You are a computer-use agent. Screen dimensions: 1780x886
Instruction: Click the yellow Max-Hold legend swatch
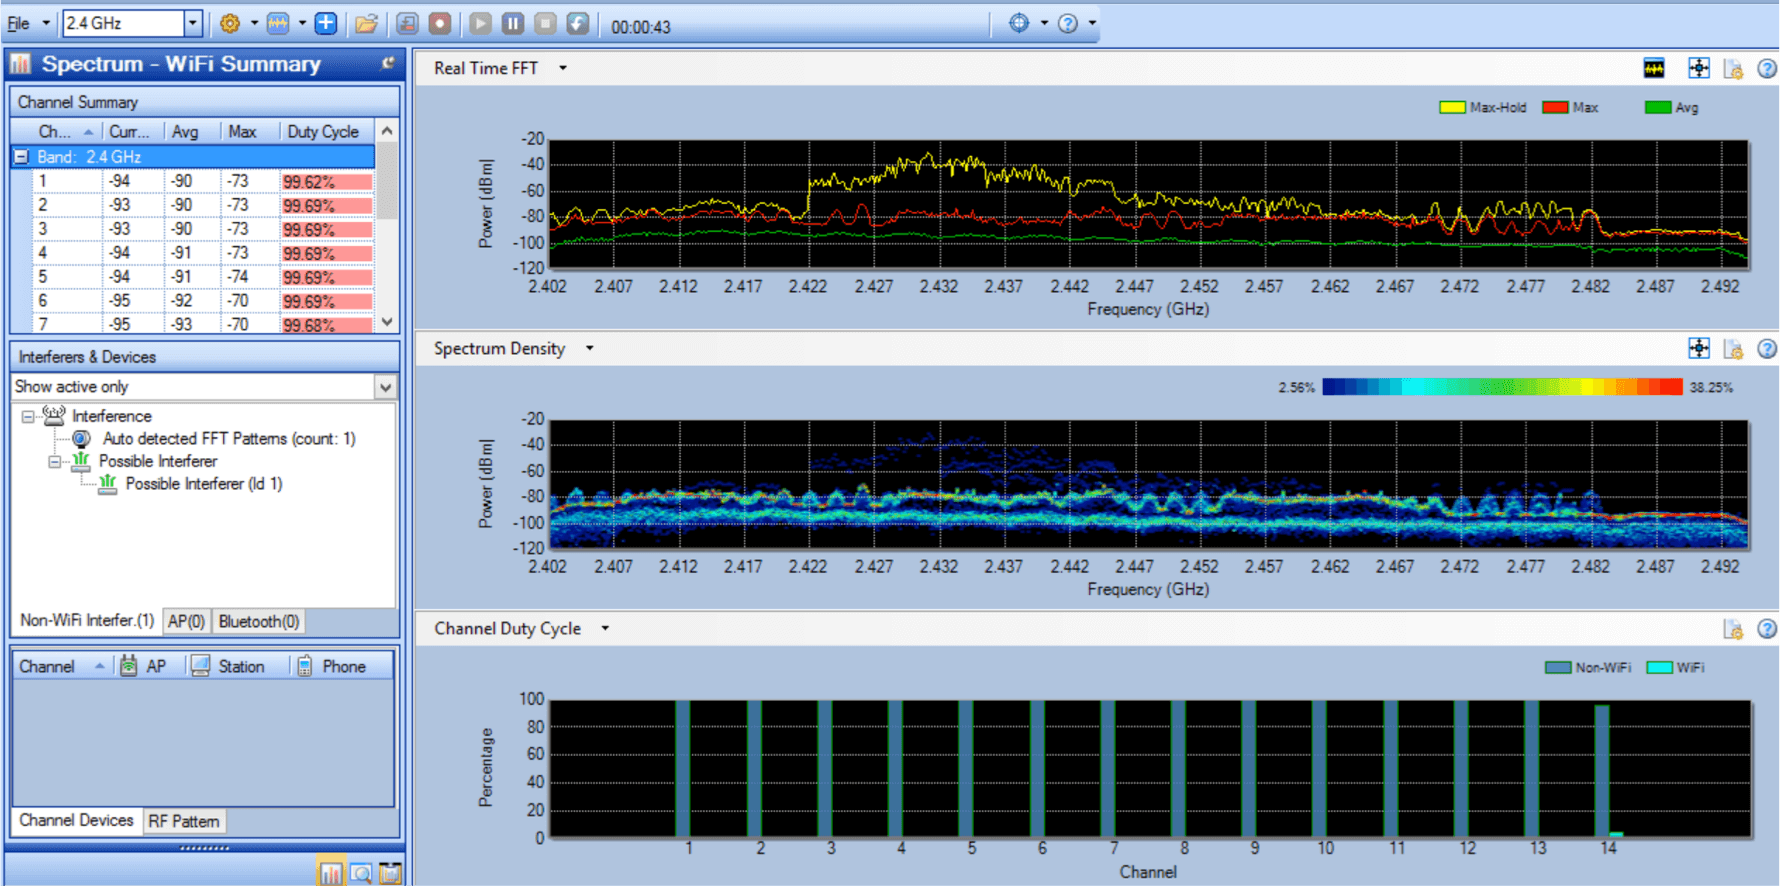coord(1451,108)
